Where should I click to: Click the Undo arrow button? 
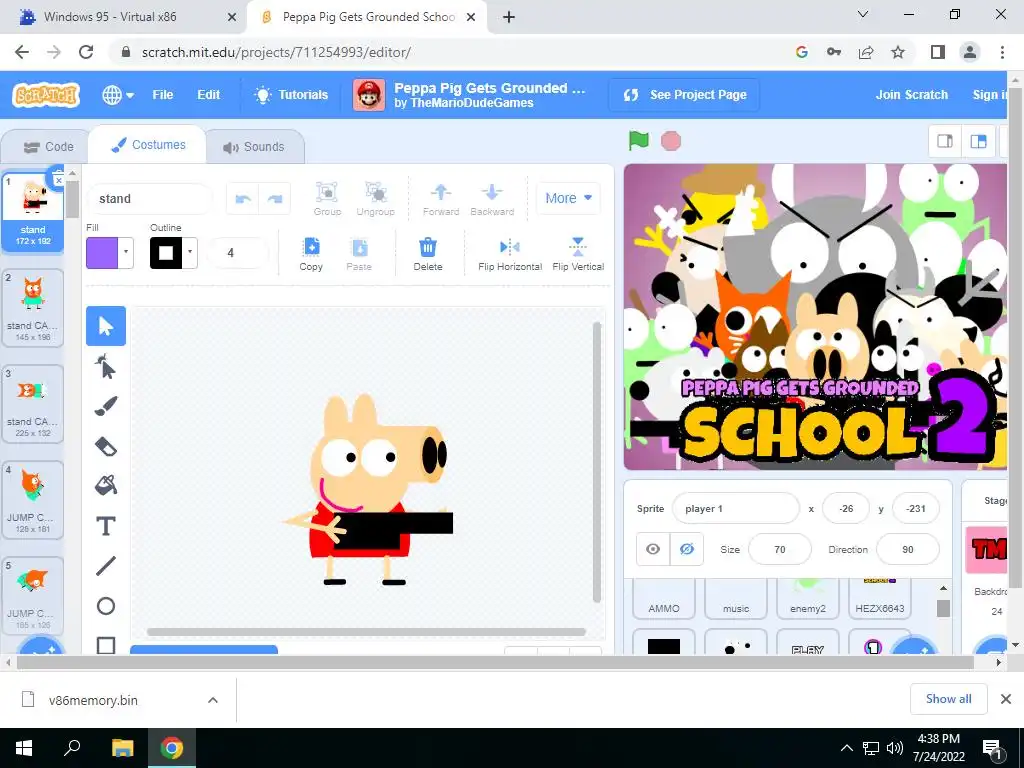click(243, 199)
